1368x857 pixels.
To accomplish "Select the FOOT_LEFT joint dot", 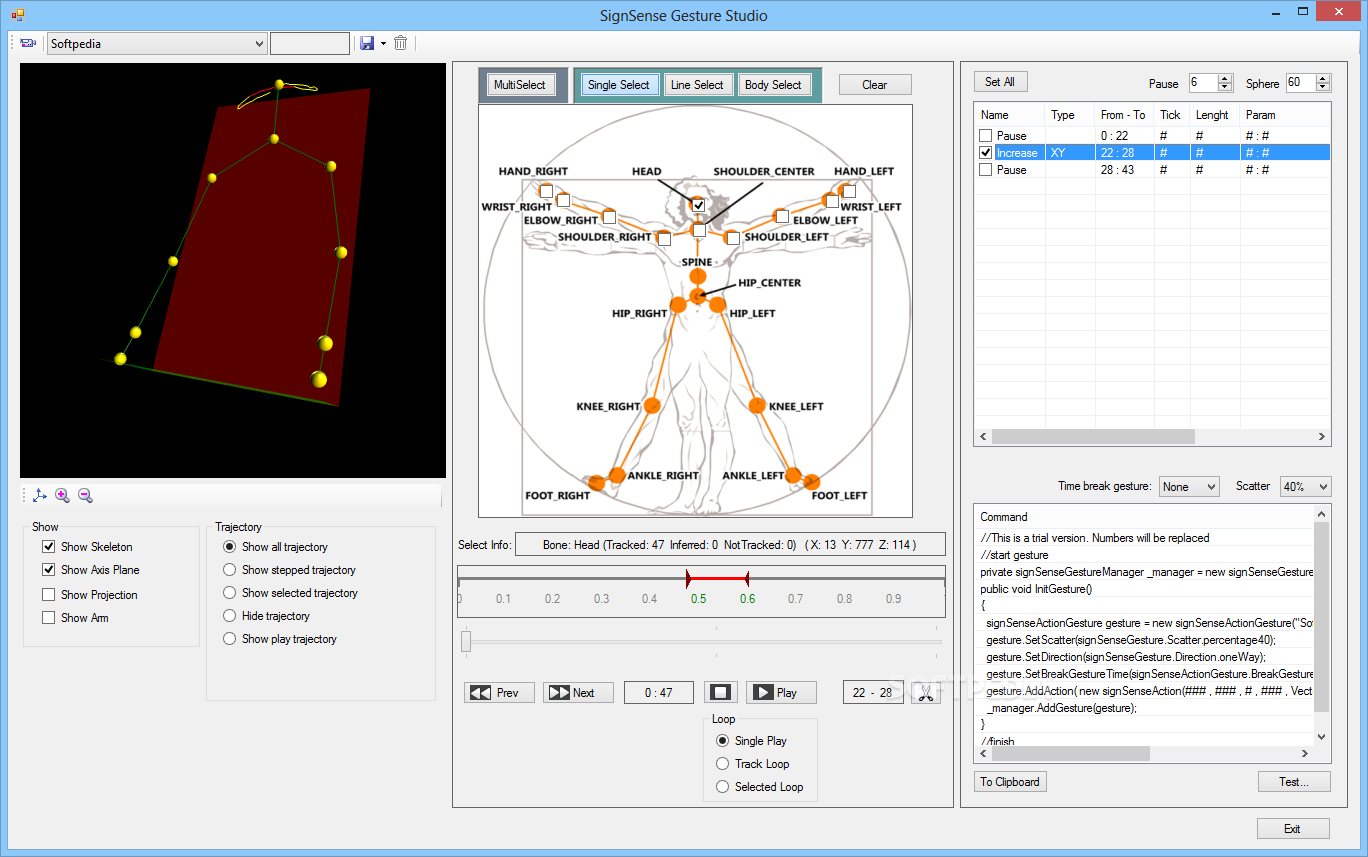I will [812, 483].
